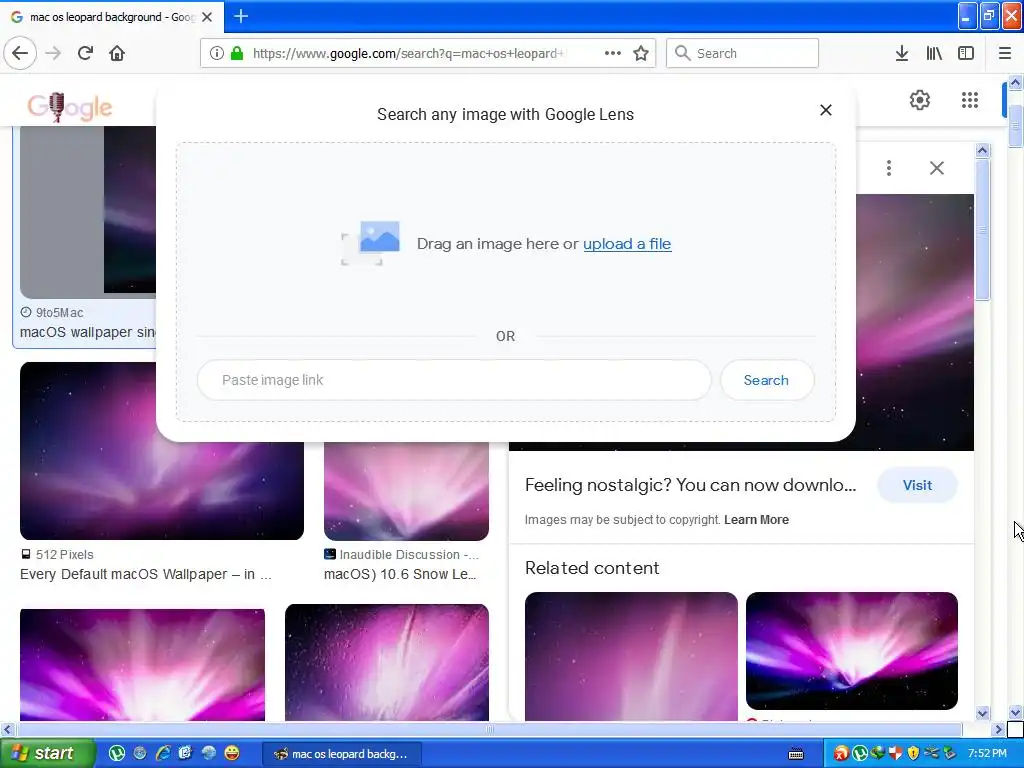
Task: Toggle the Firefox sidebar icon
Action: pyautogui.click(x=966, y=54)
